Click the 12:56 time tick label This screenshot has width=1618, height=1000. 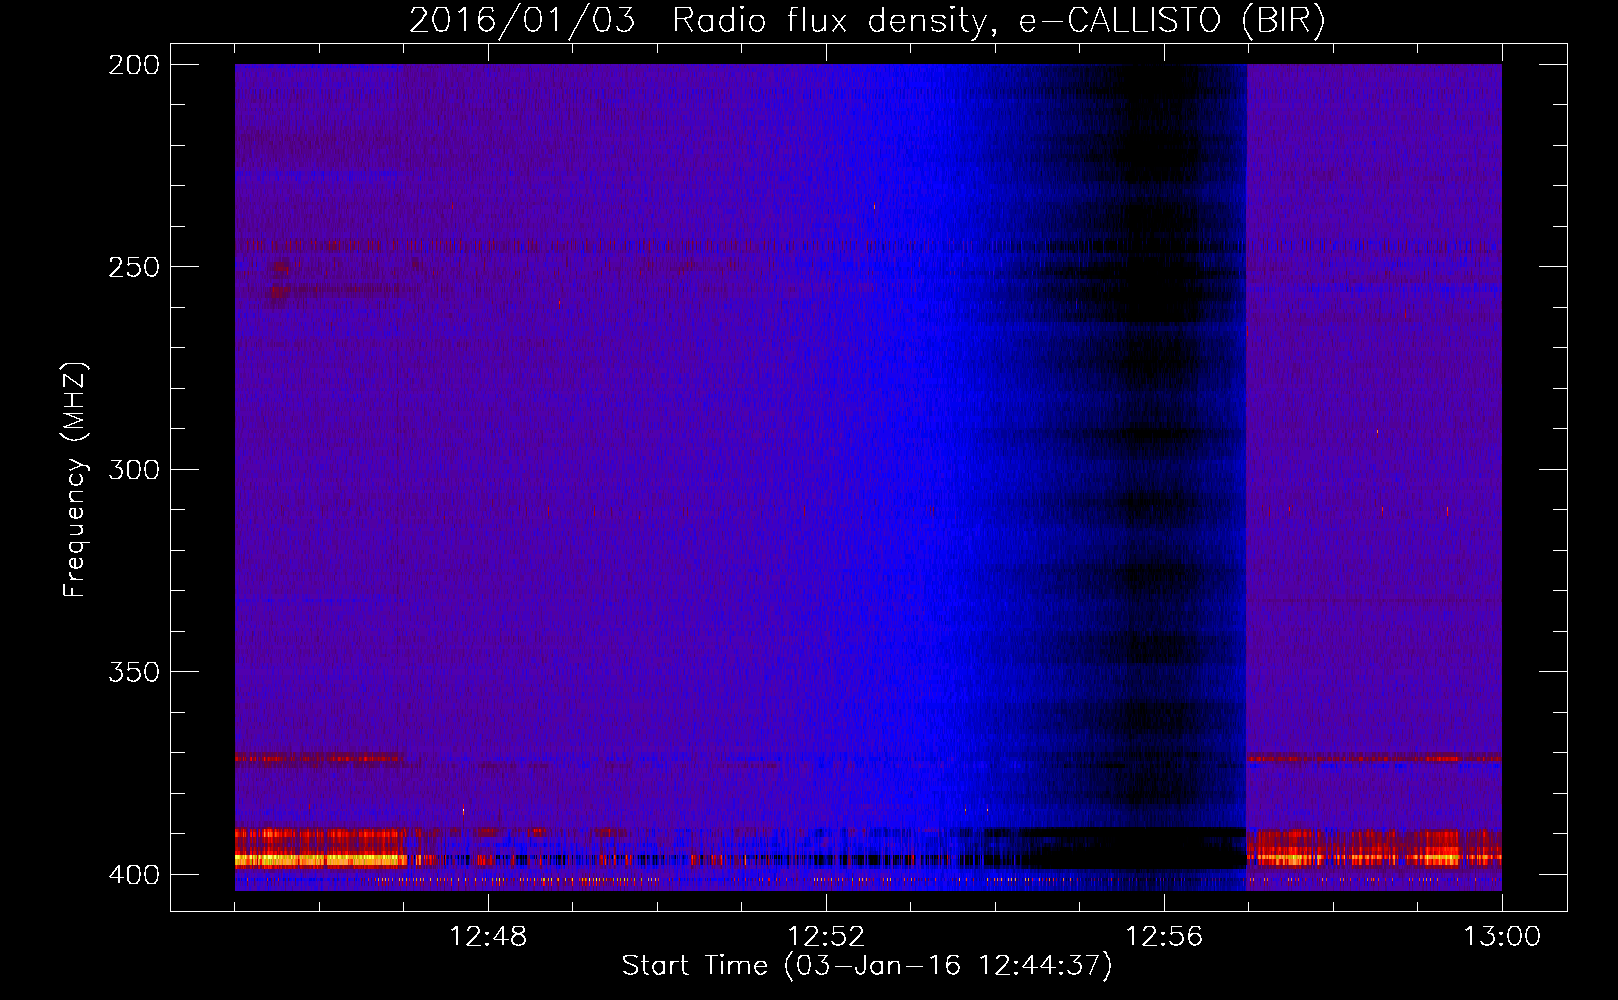point(1164,937)
